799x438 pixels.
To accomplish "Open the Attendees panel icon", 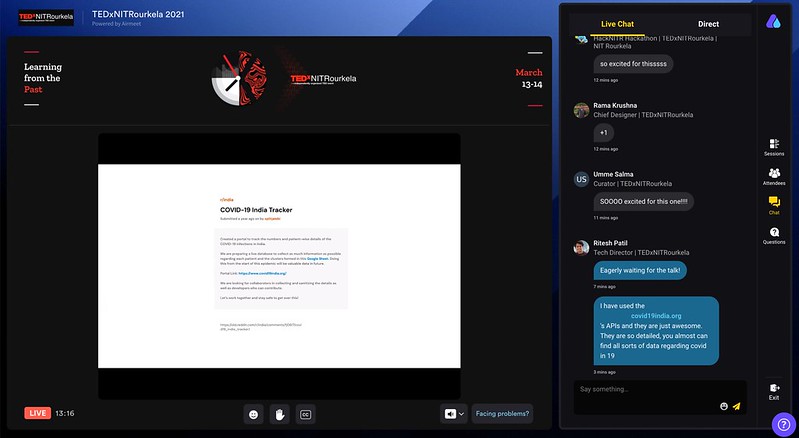I will (x=774, y=177).
